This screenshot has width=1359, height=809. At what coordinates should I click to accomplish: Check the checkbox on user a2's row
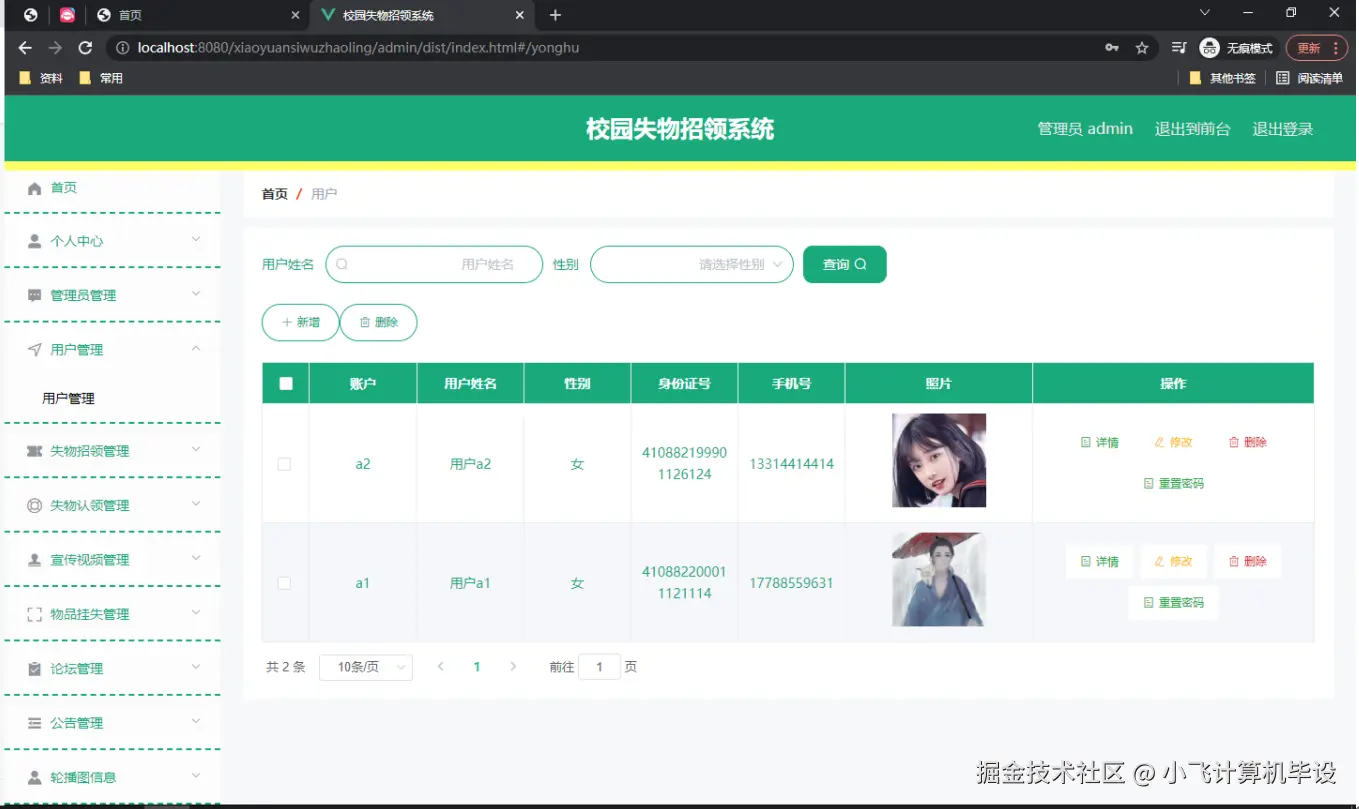(284, 464)
